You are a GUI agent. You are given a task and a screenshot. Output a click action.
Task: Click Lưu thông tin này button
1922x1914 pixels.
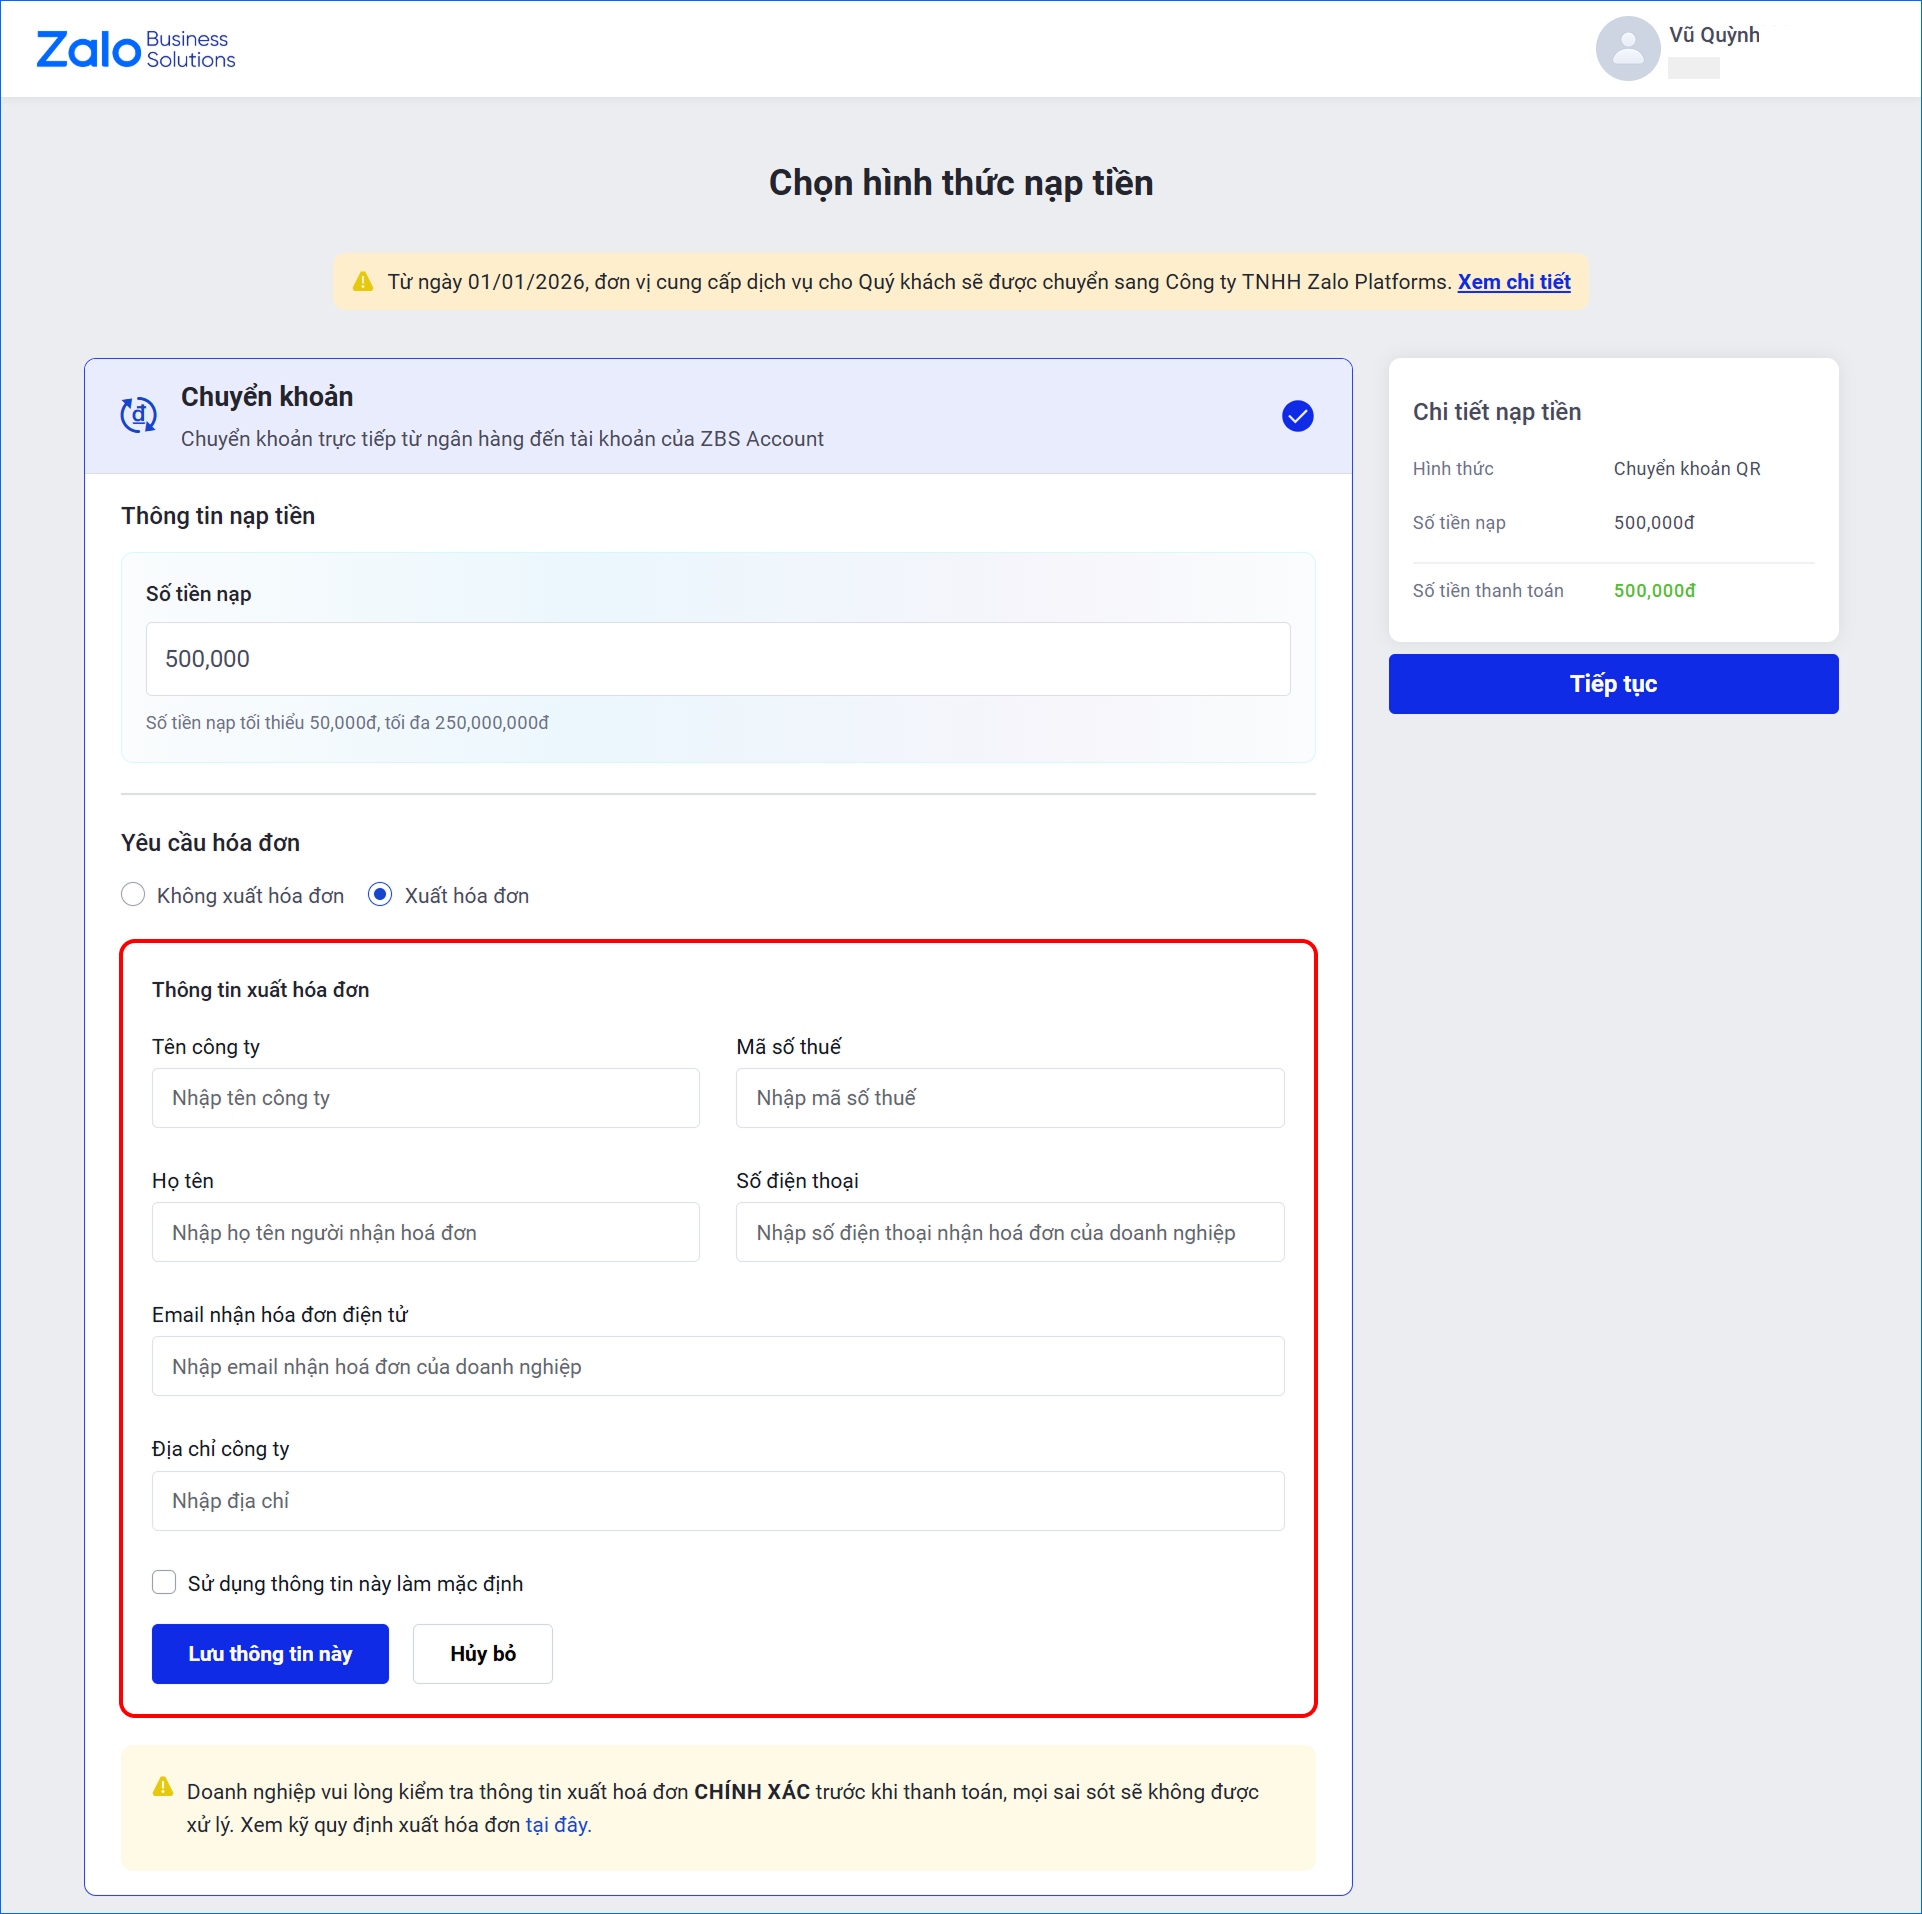(x=270, y=1654)
